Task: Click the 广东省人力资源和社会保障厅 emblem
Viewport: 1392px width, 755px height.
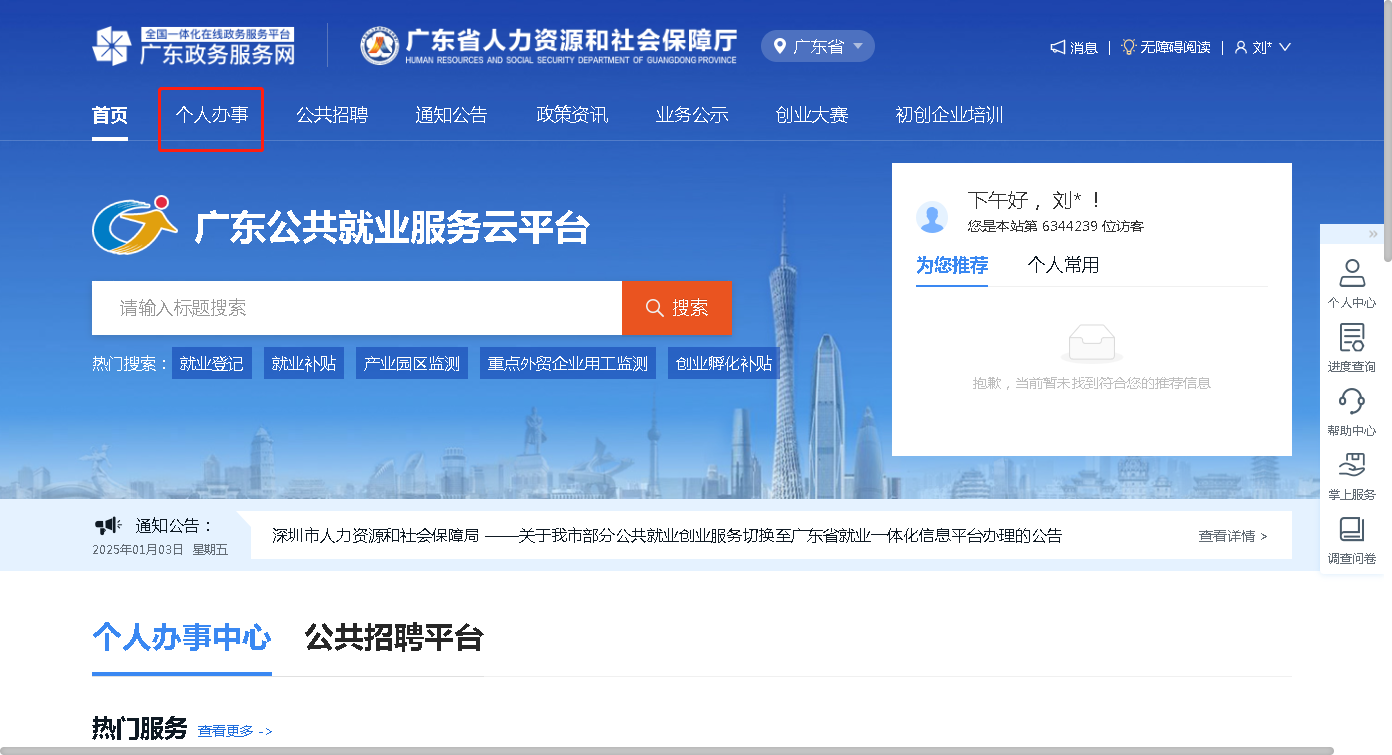Action: 380,46
